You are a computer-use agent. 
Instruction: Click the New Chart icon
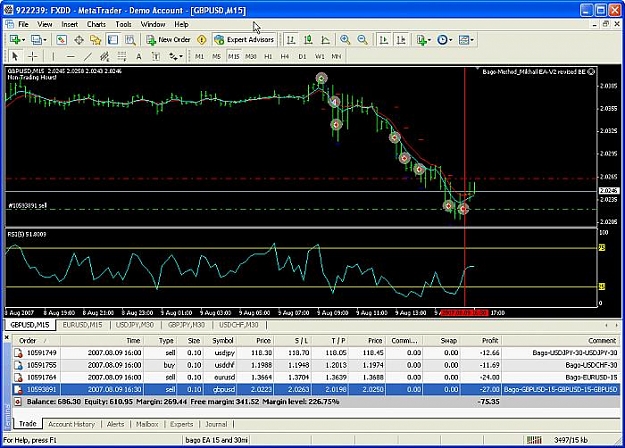tap(15, 40)
